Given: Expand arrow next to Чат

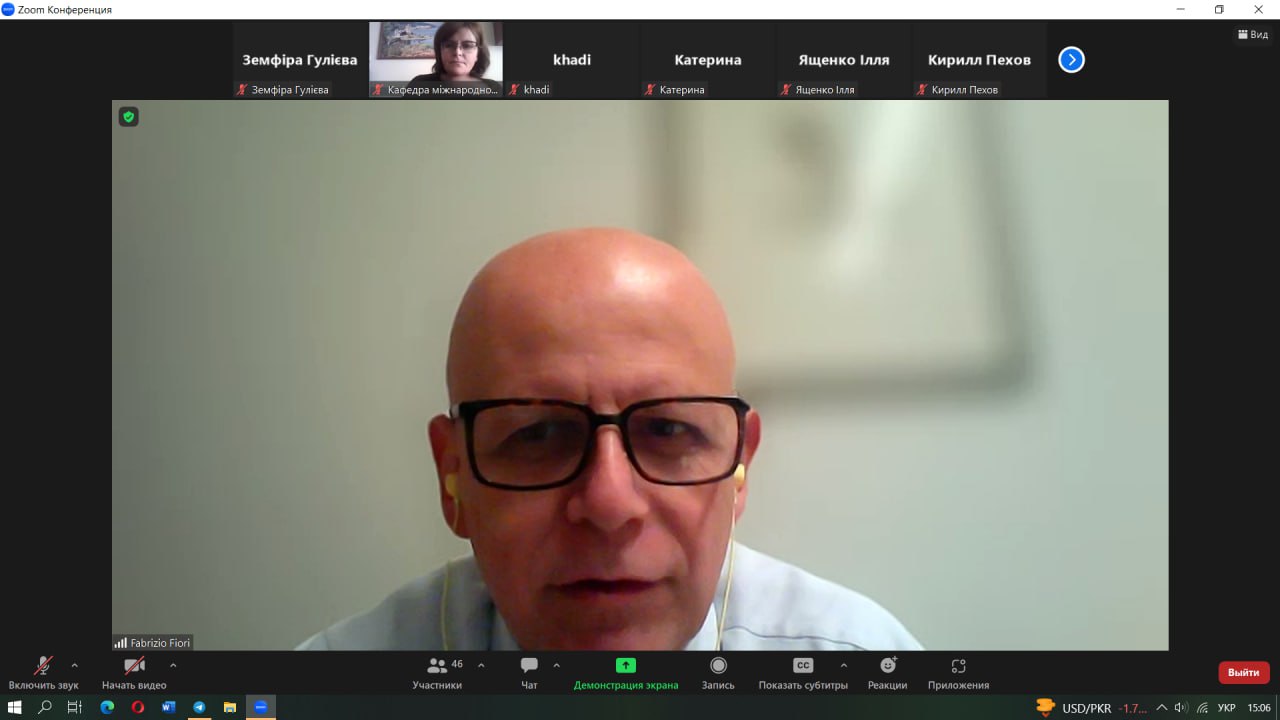Looking at the screenshot, I should tap(556, 665).
